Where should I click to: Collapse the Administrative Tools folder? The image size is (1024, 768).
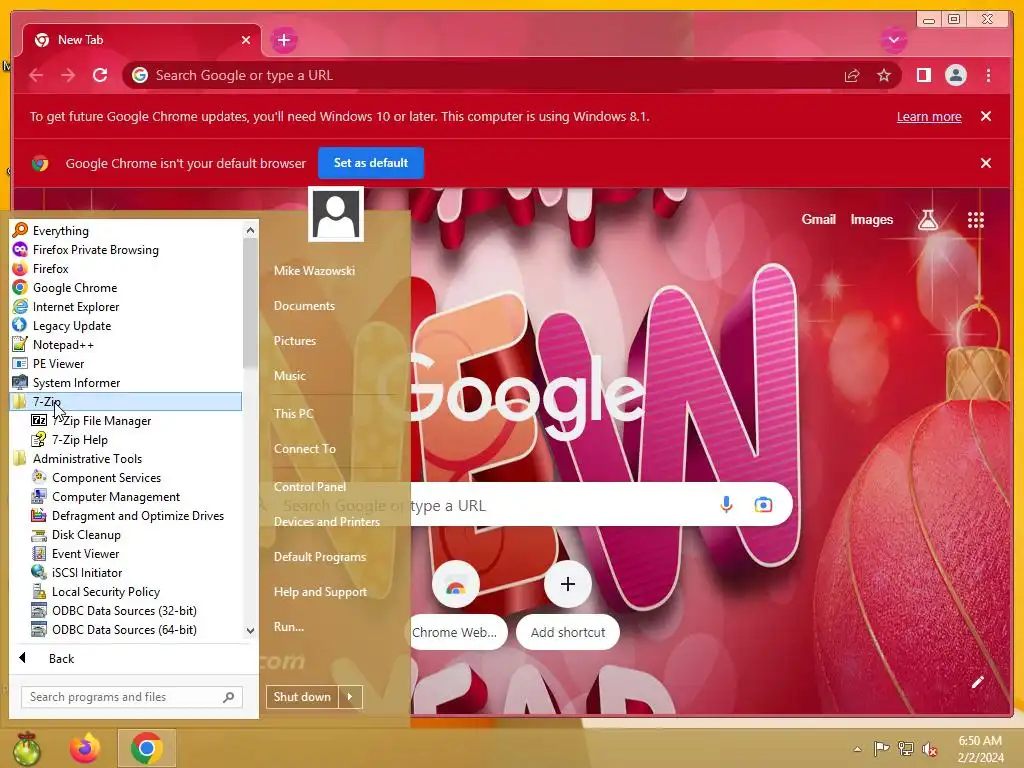pos(126,458)
